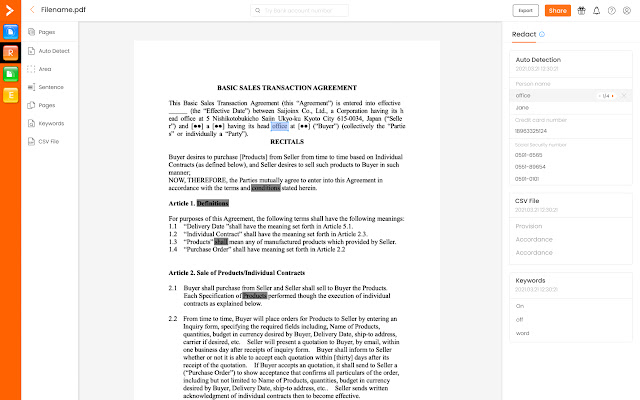Click the redacted 'Definitions' heading word
The width and height of the screenshot is (640, 400).
click(x=213, y=203)
